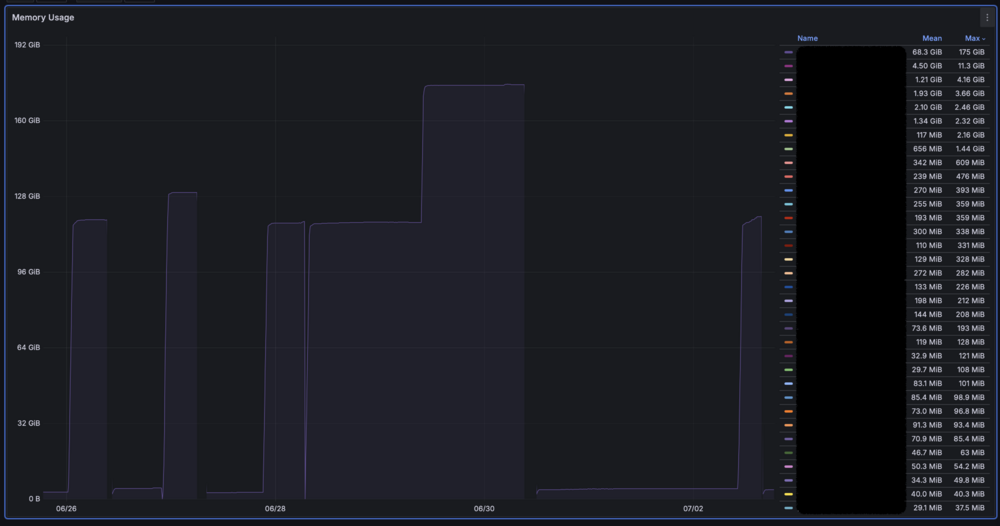Open color picker for the 1.21 GiB mean series
The width and height of the screenshot is (1000, 526).
click(789, 80)
